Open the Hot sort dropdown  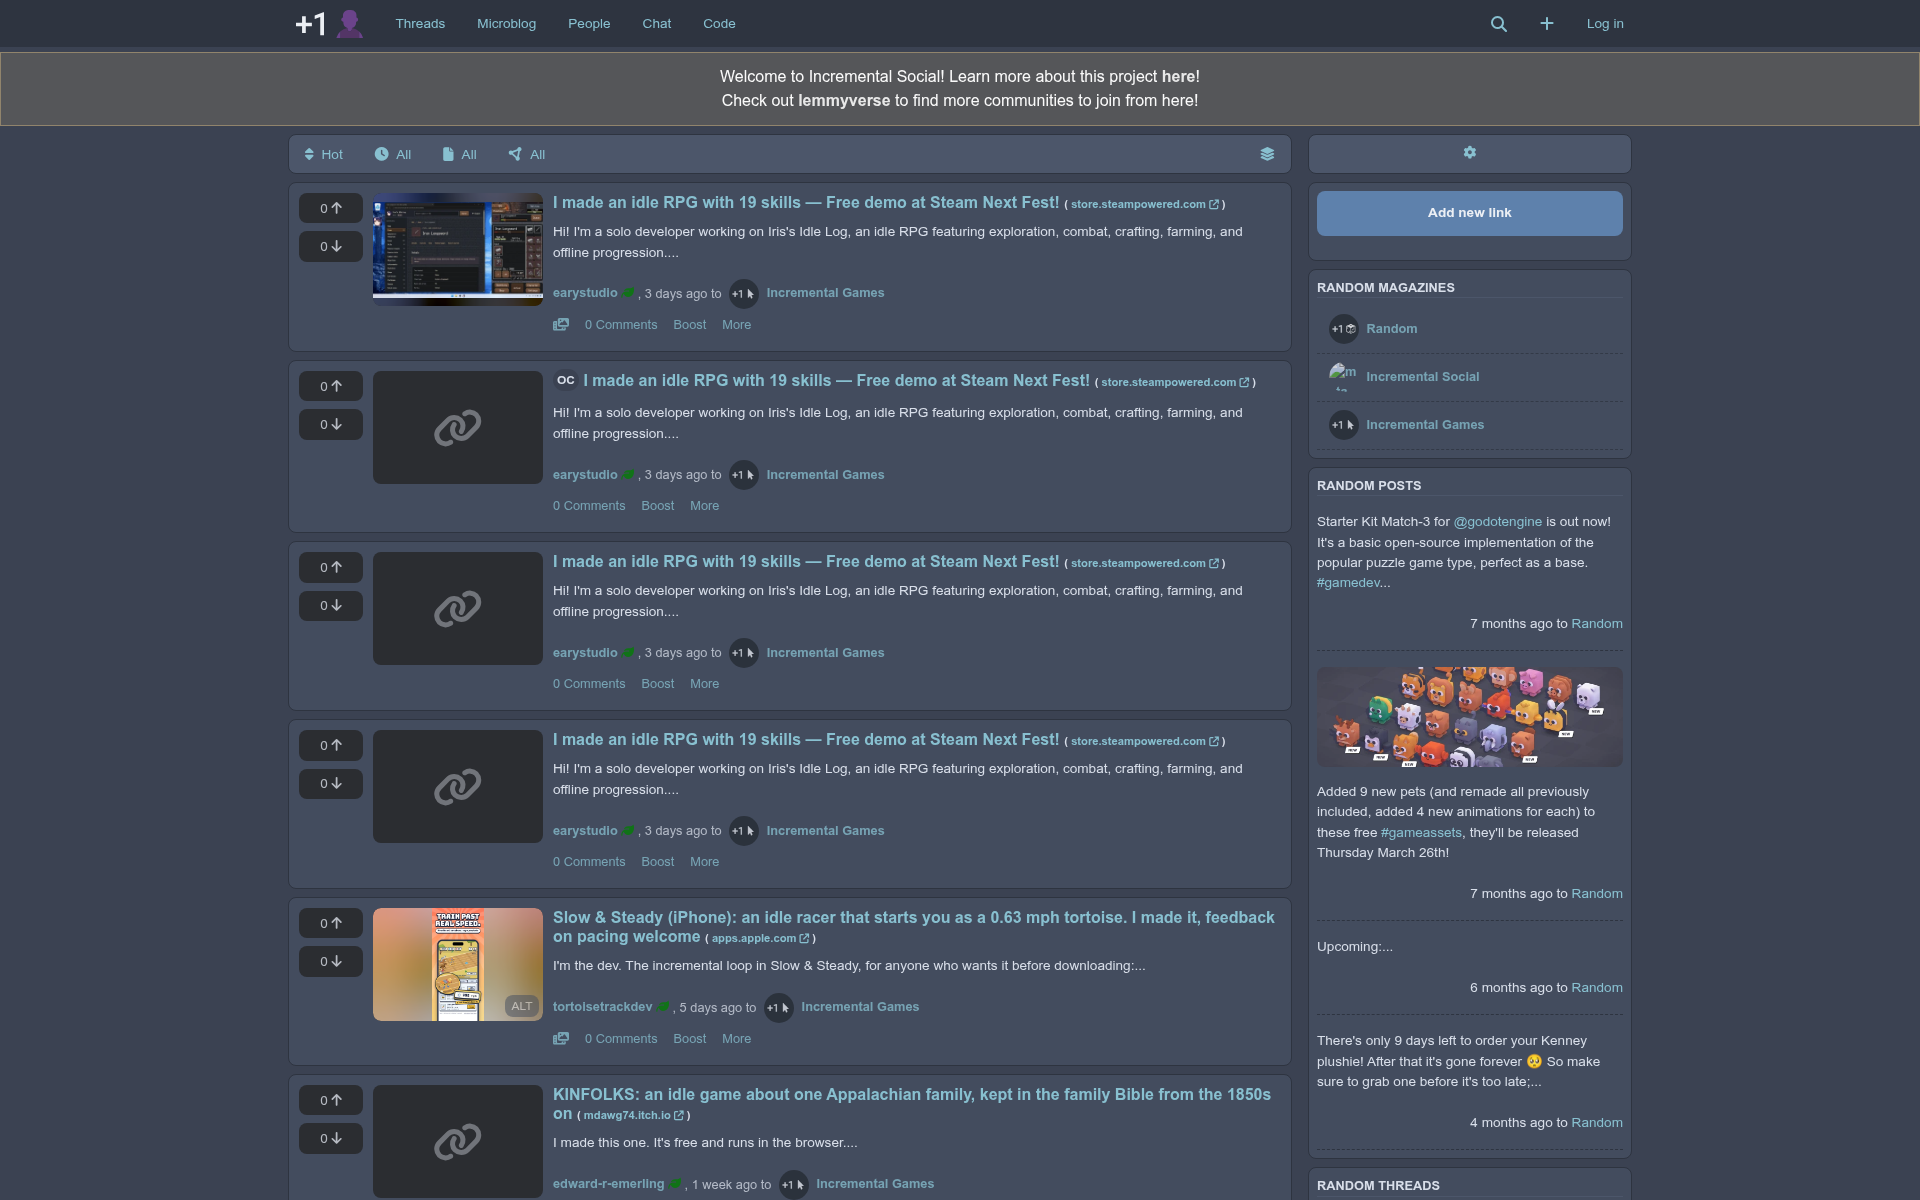click(324, 154)
